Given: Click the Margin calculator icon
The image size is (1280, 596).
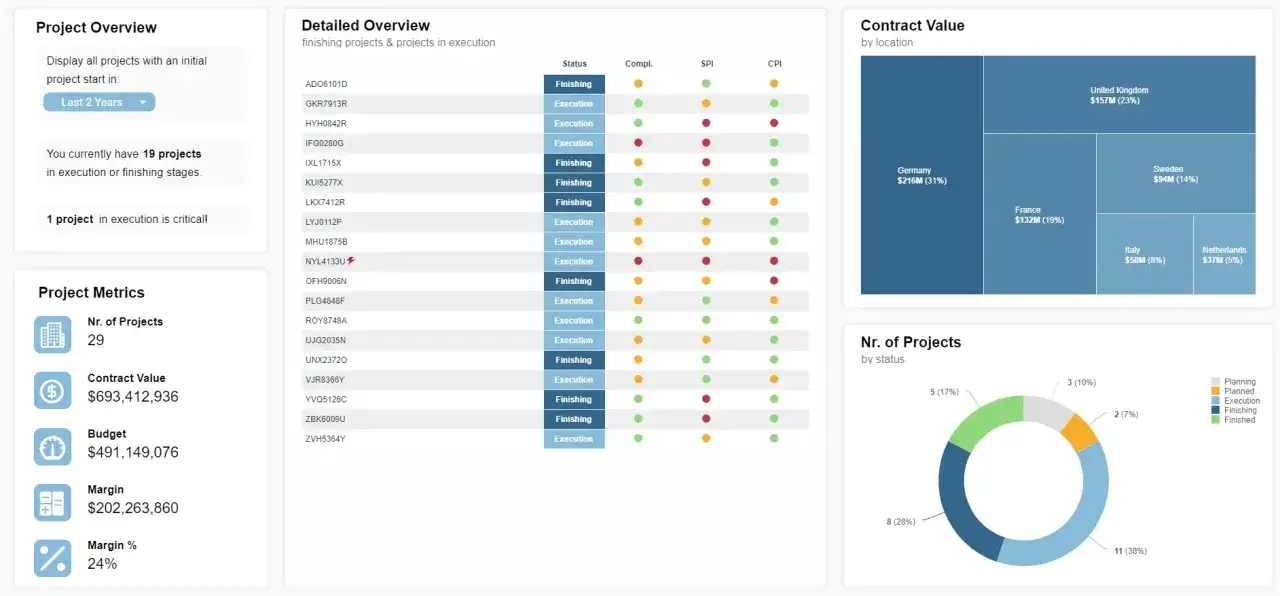Looking at the screenshot, I should tap(52, 502).
